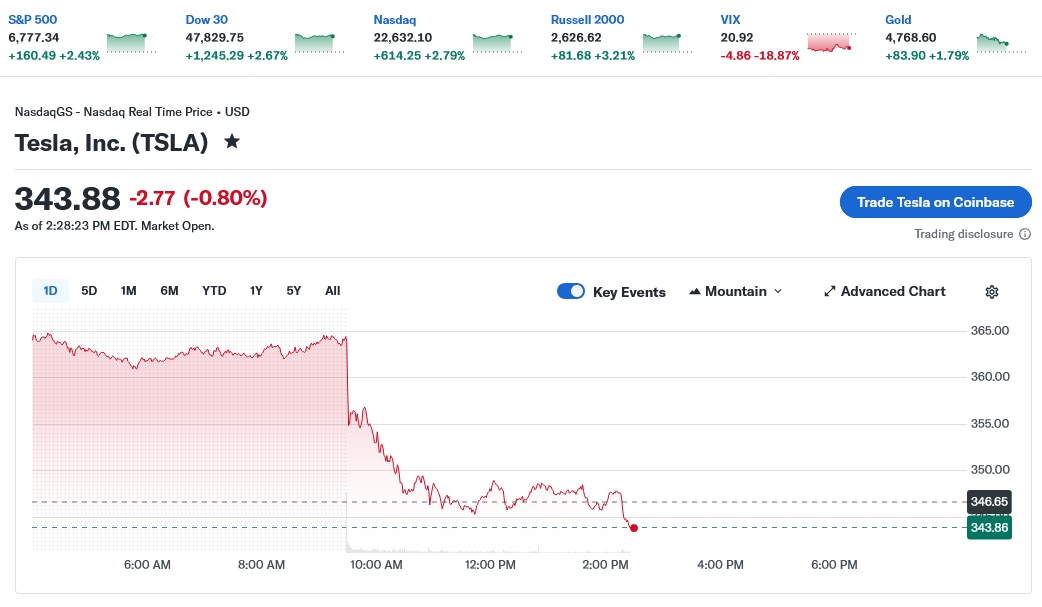Open the Russell 2000 index link
The width and height of the screenshot is (1042, 607).
click(x=588, y=20)
